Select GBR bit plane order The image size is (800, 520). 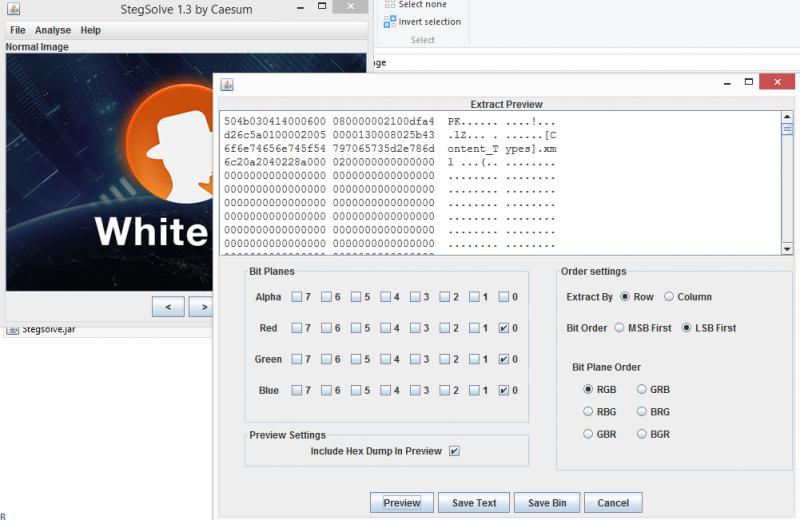[x=588, y=434]
